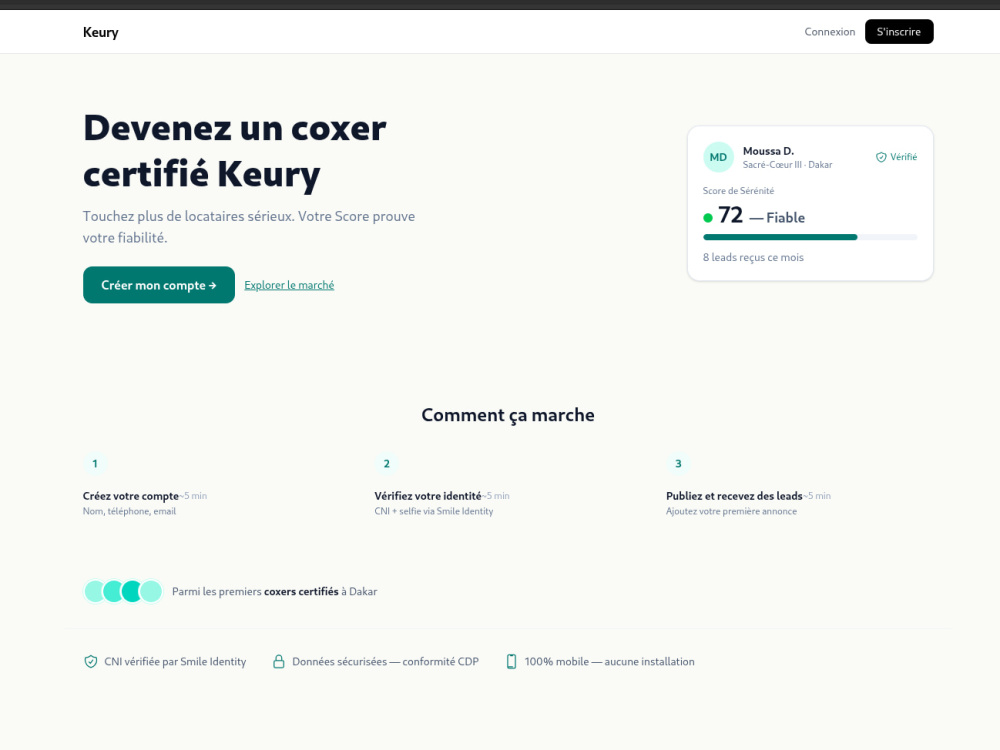Viewport: 1000px width, 750px height.
Task: Select the step 1 number badge
Action: pyautogui.click(x=95, y=464)
